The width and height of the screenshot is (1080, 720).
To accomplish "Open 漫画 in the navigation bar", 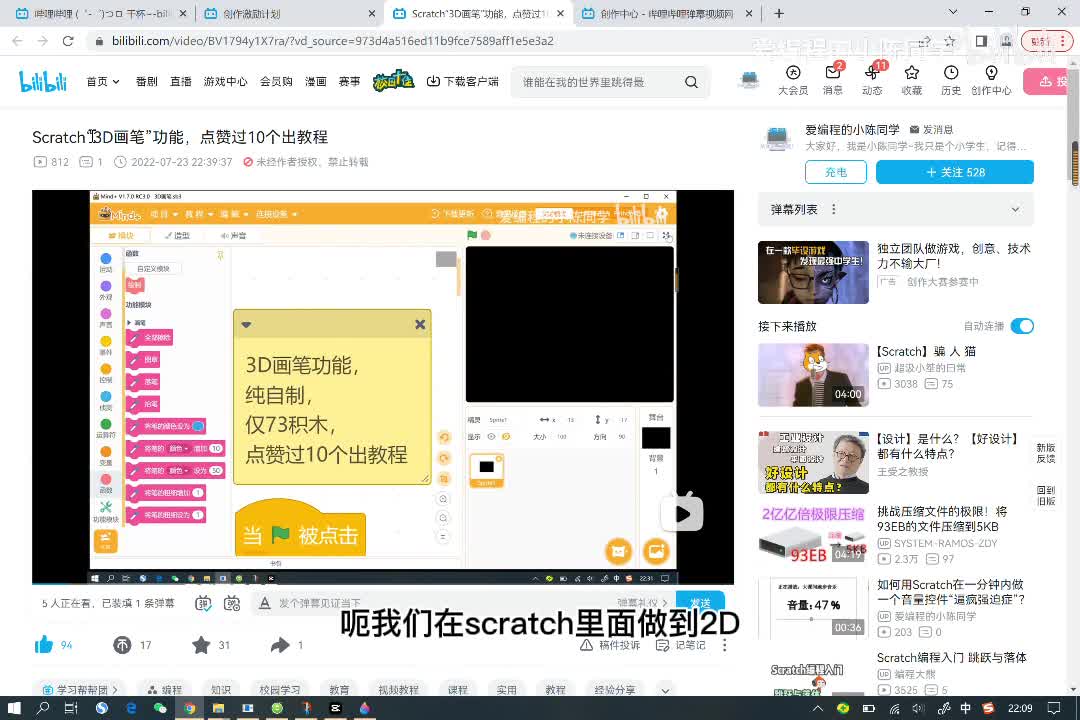I will tap(315, 81).
